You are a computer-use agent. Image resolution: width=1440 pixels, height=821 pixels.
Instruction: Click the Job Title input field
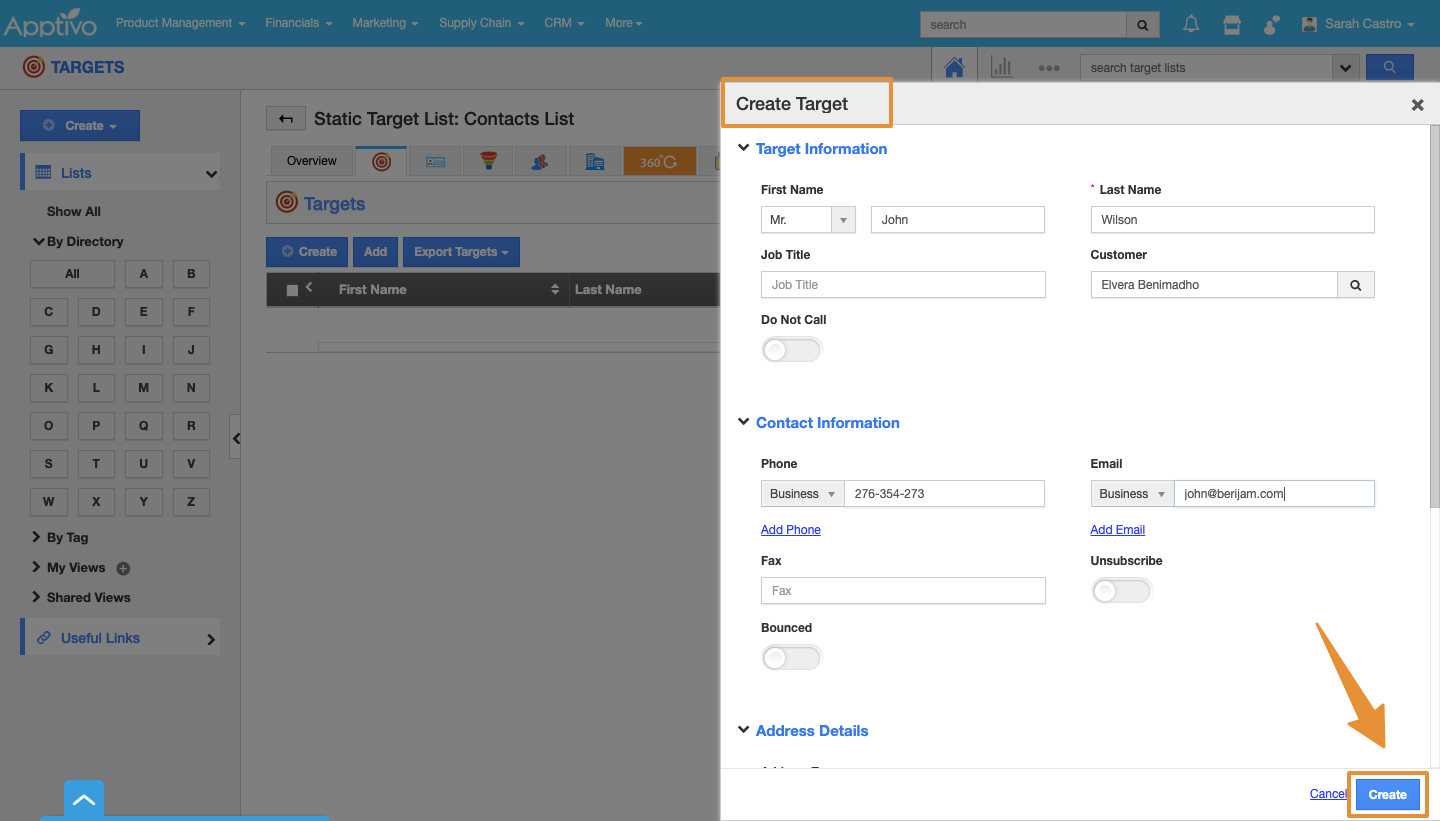903,285
